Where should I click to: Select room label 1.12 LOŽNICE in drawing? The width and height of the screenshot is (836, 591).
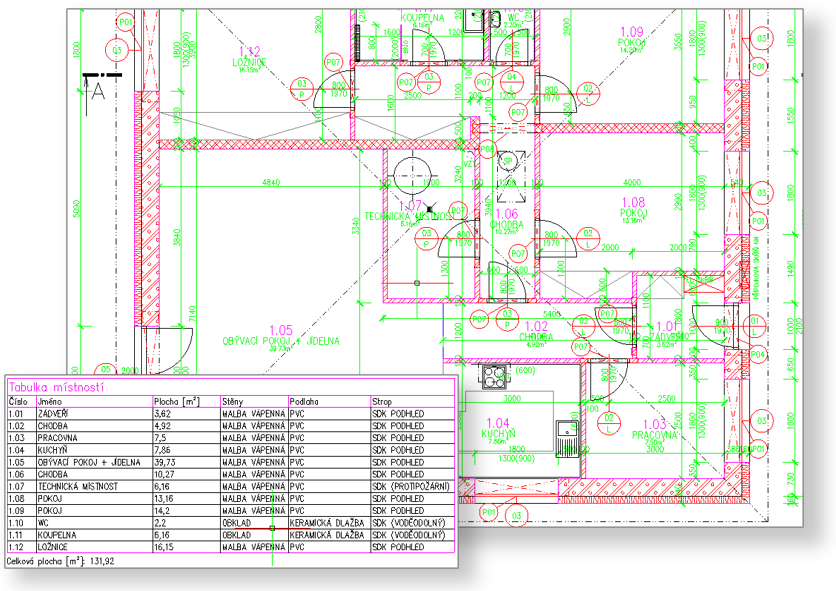248,58
